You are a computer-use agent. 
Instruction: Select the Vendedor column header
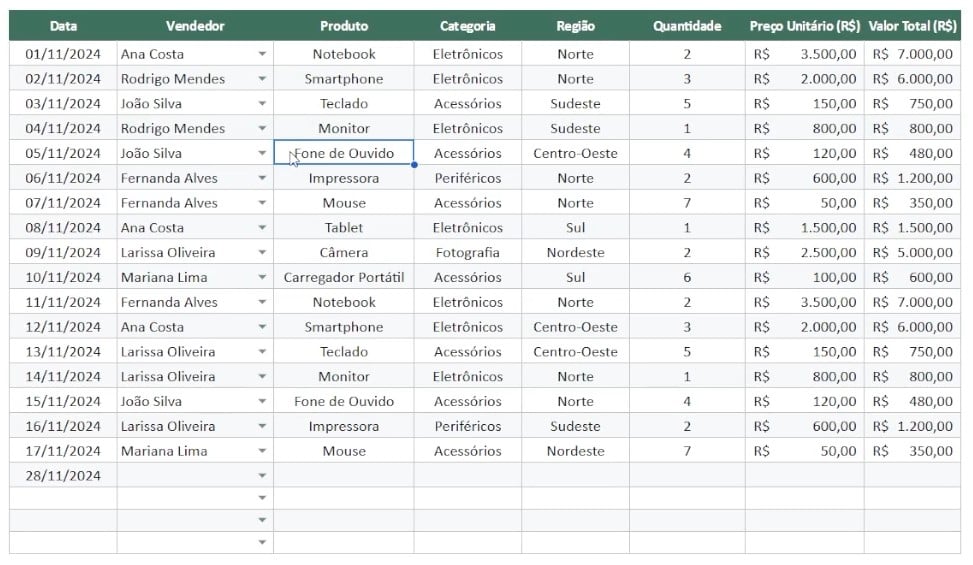[x=195, y=26]
